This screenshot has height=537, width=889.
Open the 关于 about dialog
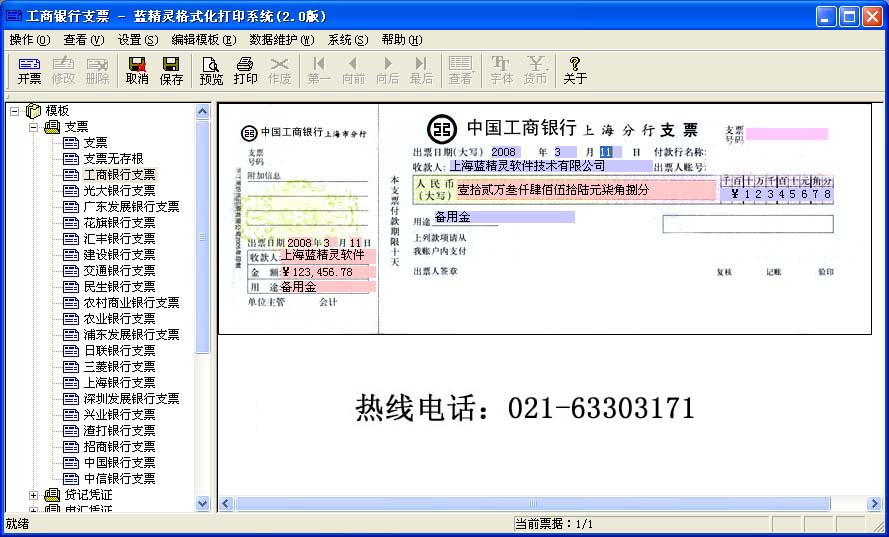574,70
